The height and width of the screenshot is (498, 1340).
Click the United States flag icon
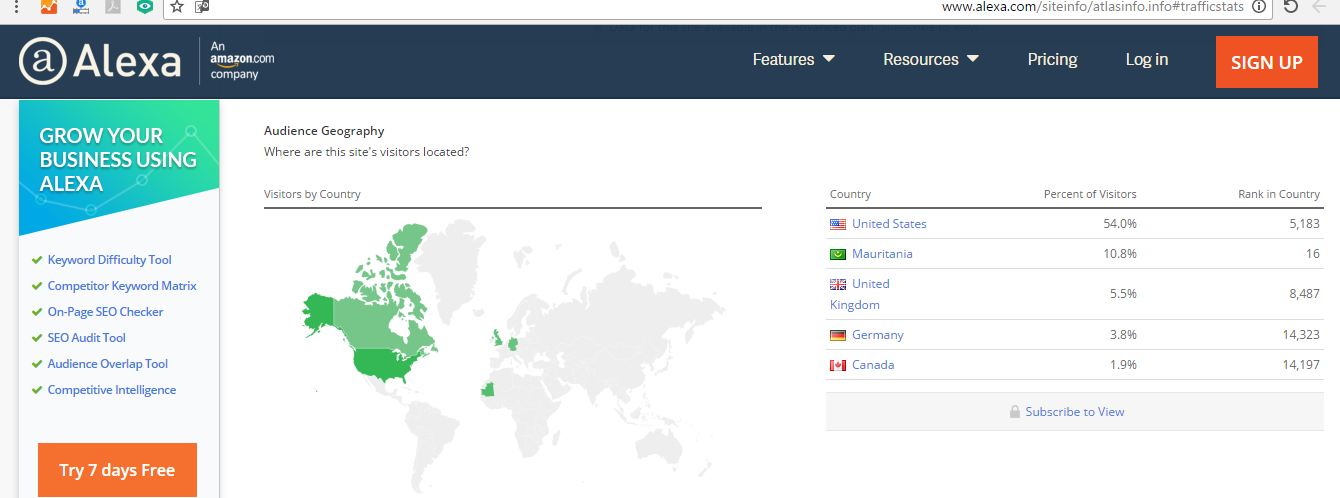coord(838,224)
